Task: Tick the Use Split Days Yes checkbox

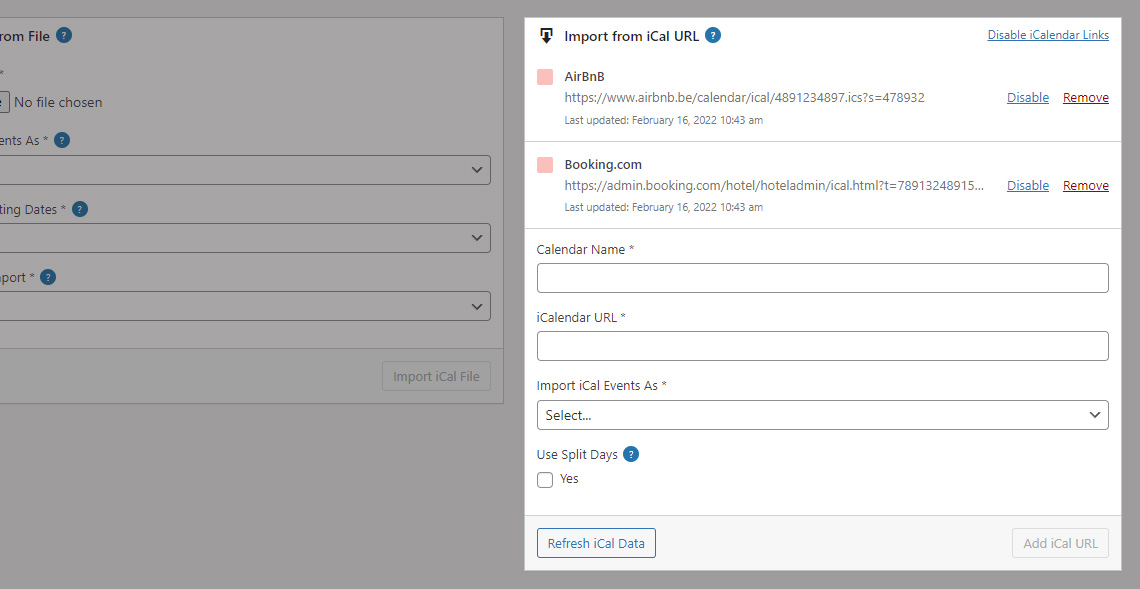Action: (545, 479)
